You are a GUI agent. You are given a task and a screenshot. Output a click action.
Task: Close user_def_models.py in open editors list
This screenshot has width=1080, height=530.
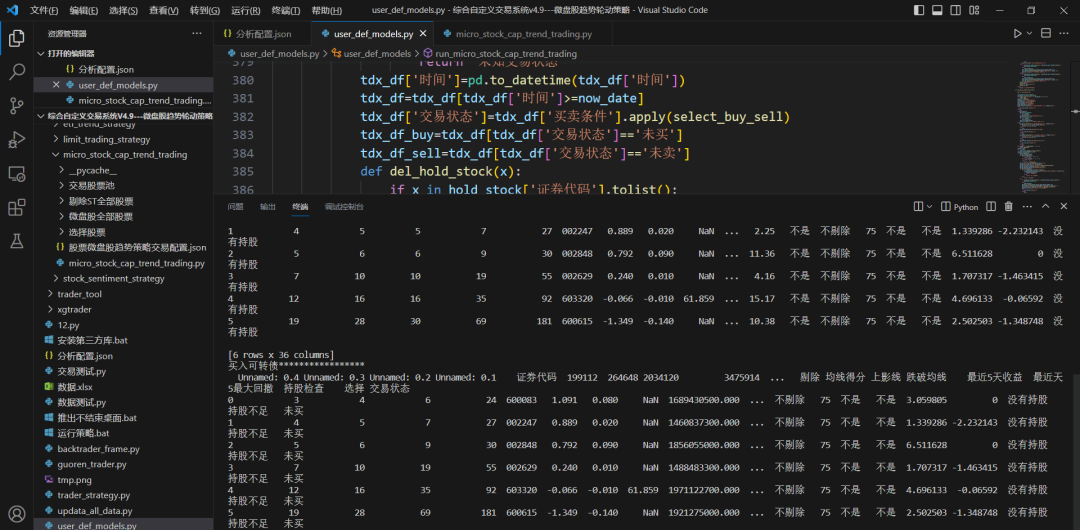point(56,85)
